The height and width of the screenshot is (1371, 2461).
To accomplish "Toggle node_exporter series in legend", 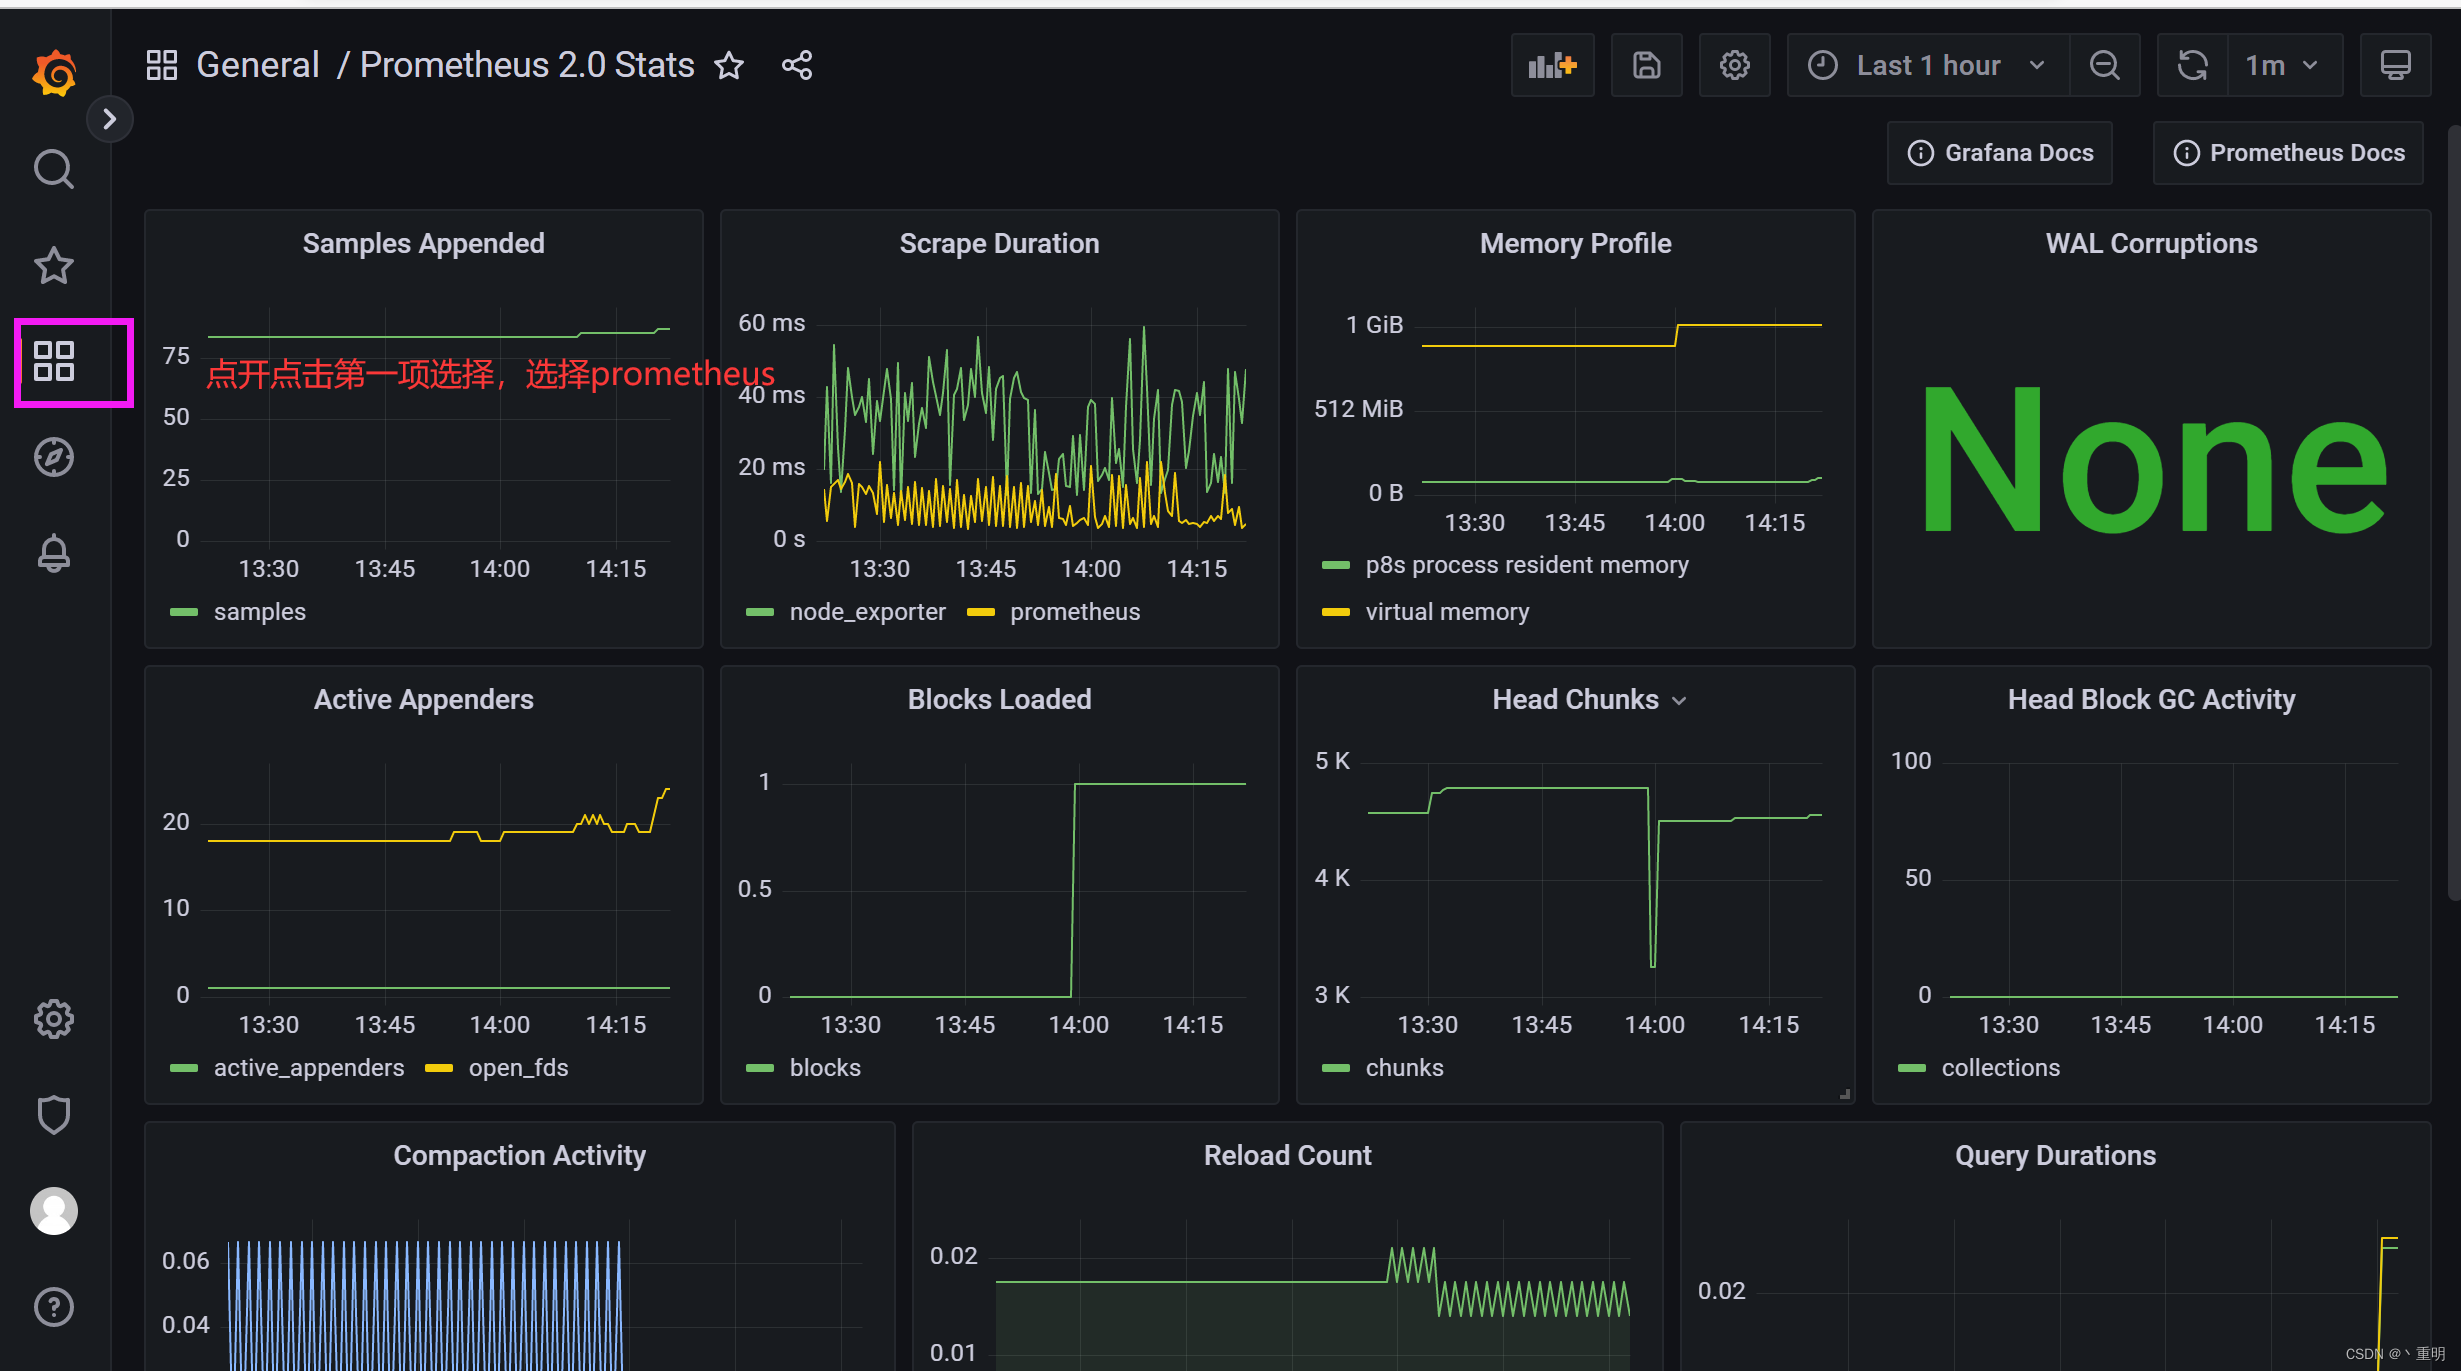I will [868, 612].
